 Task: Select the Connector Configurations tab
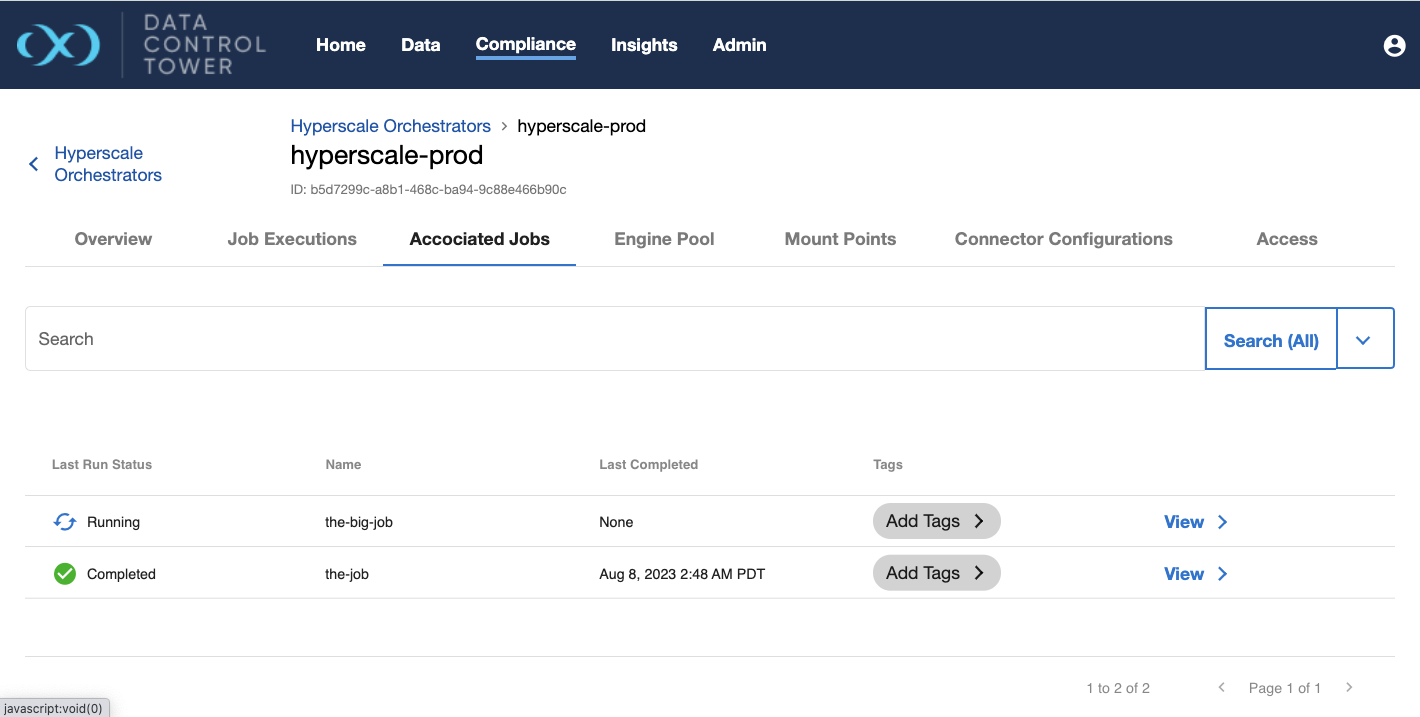coord(1063,239)
